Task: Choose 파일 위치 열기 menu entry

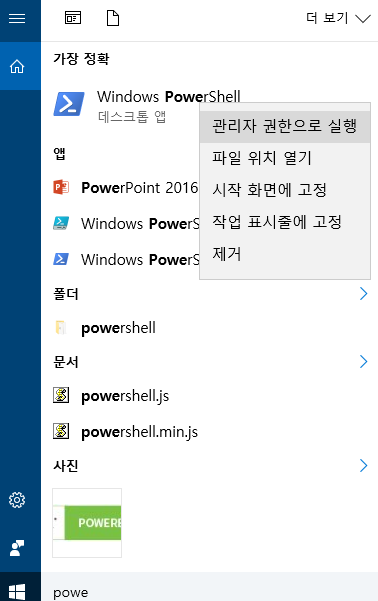Action: click(285, 158)
